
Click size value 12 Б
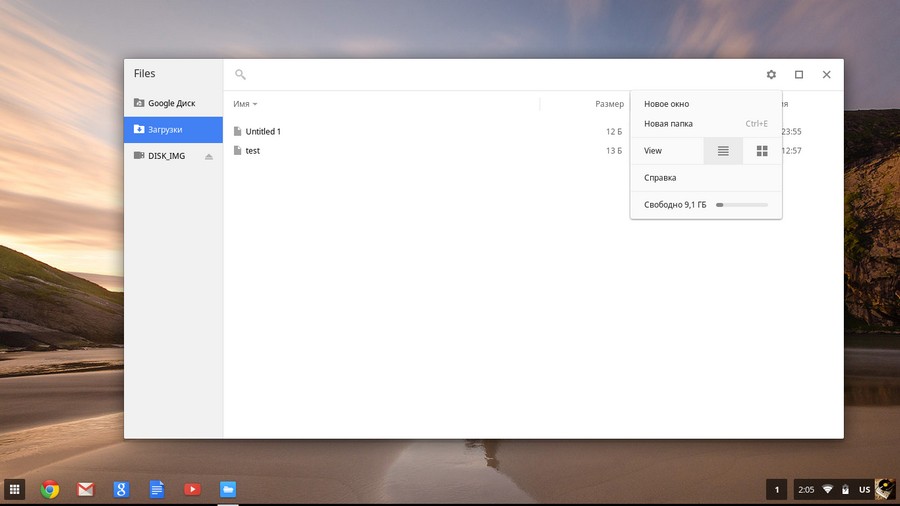click(x=614, y=131)
